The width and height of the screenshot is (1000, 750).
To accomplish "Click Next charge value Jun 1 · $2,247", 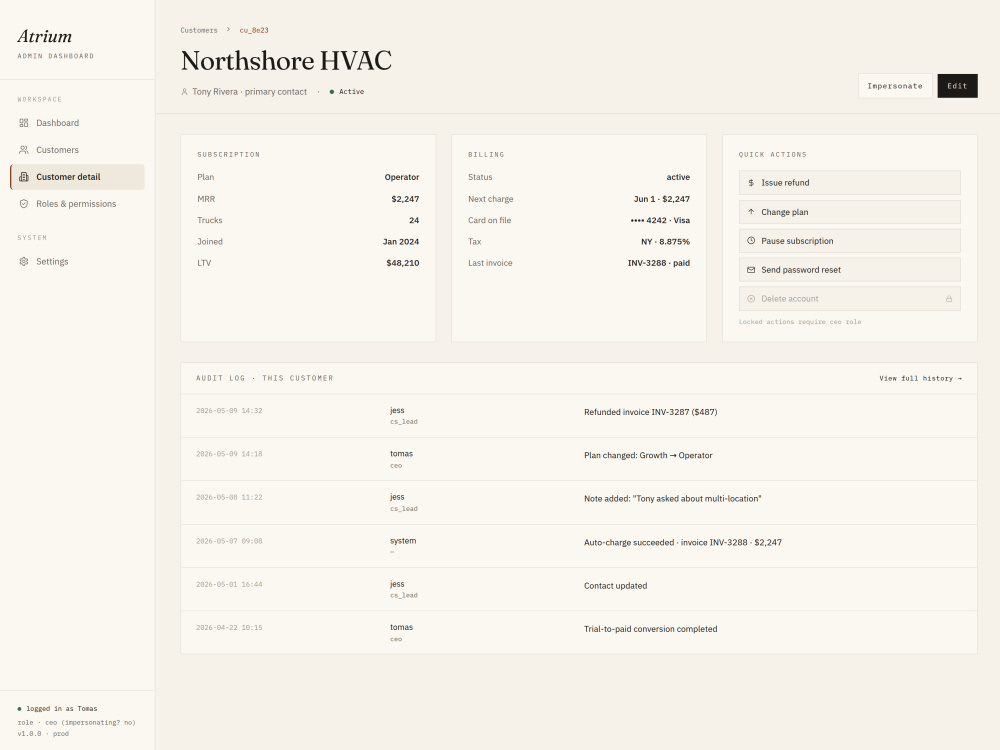I will click(661, 199).
